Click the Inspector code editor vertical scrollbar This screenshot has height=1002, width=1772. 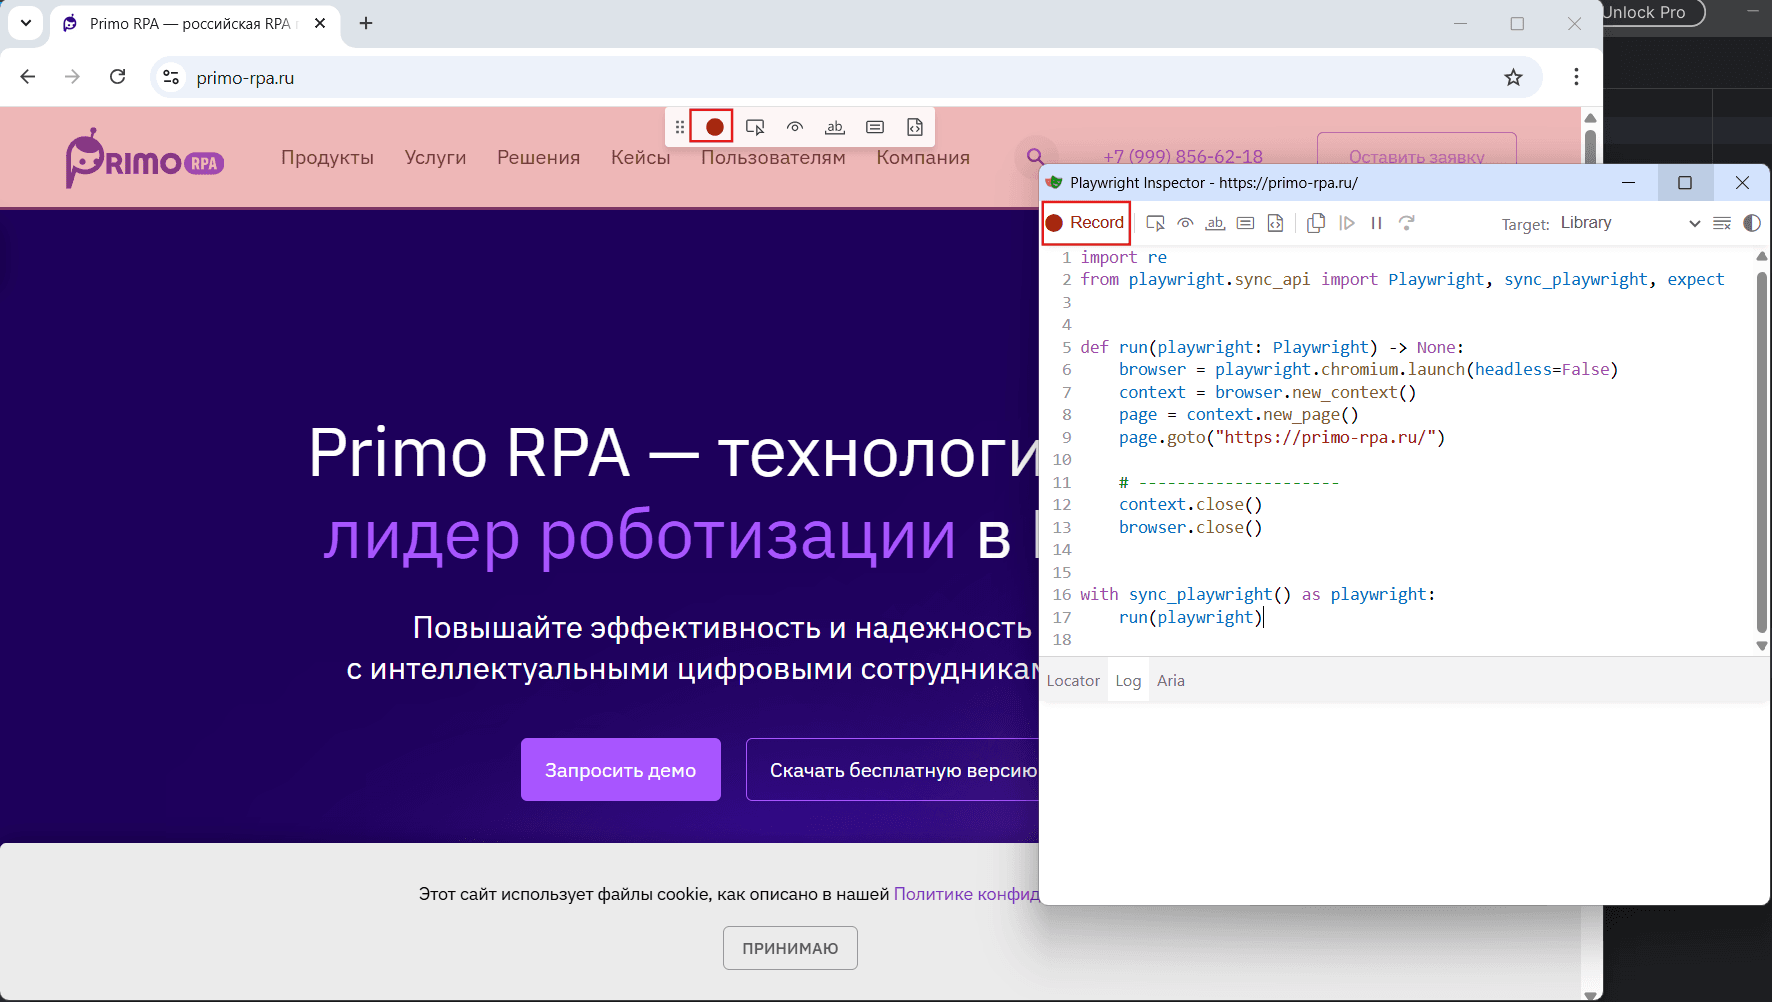click(1762, 450)
